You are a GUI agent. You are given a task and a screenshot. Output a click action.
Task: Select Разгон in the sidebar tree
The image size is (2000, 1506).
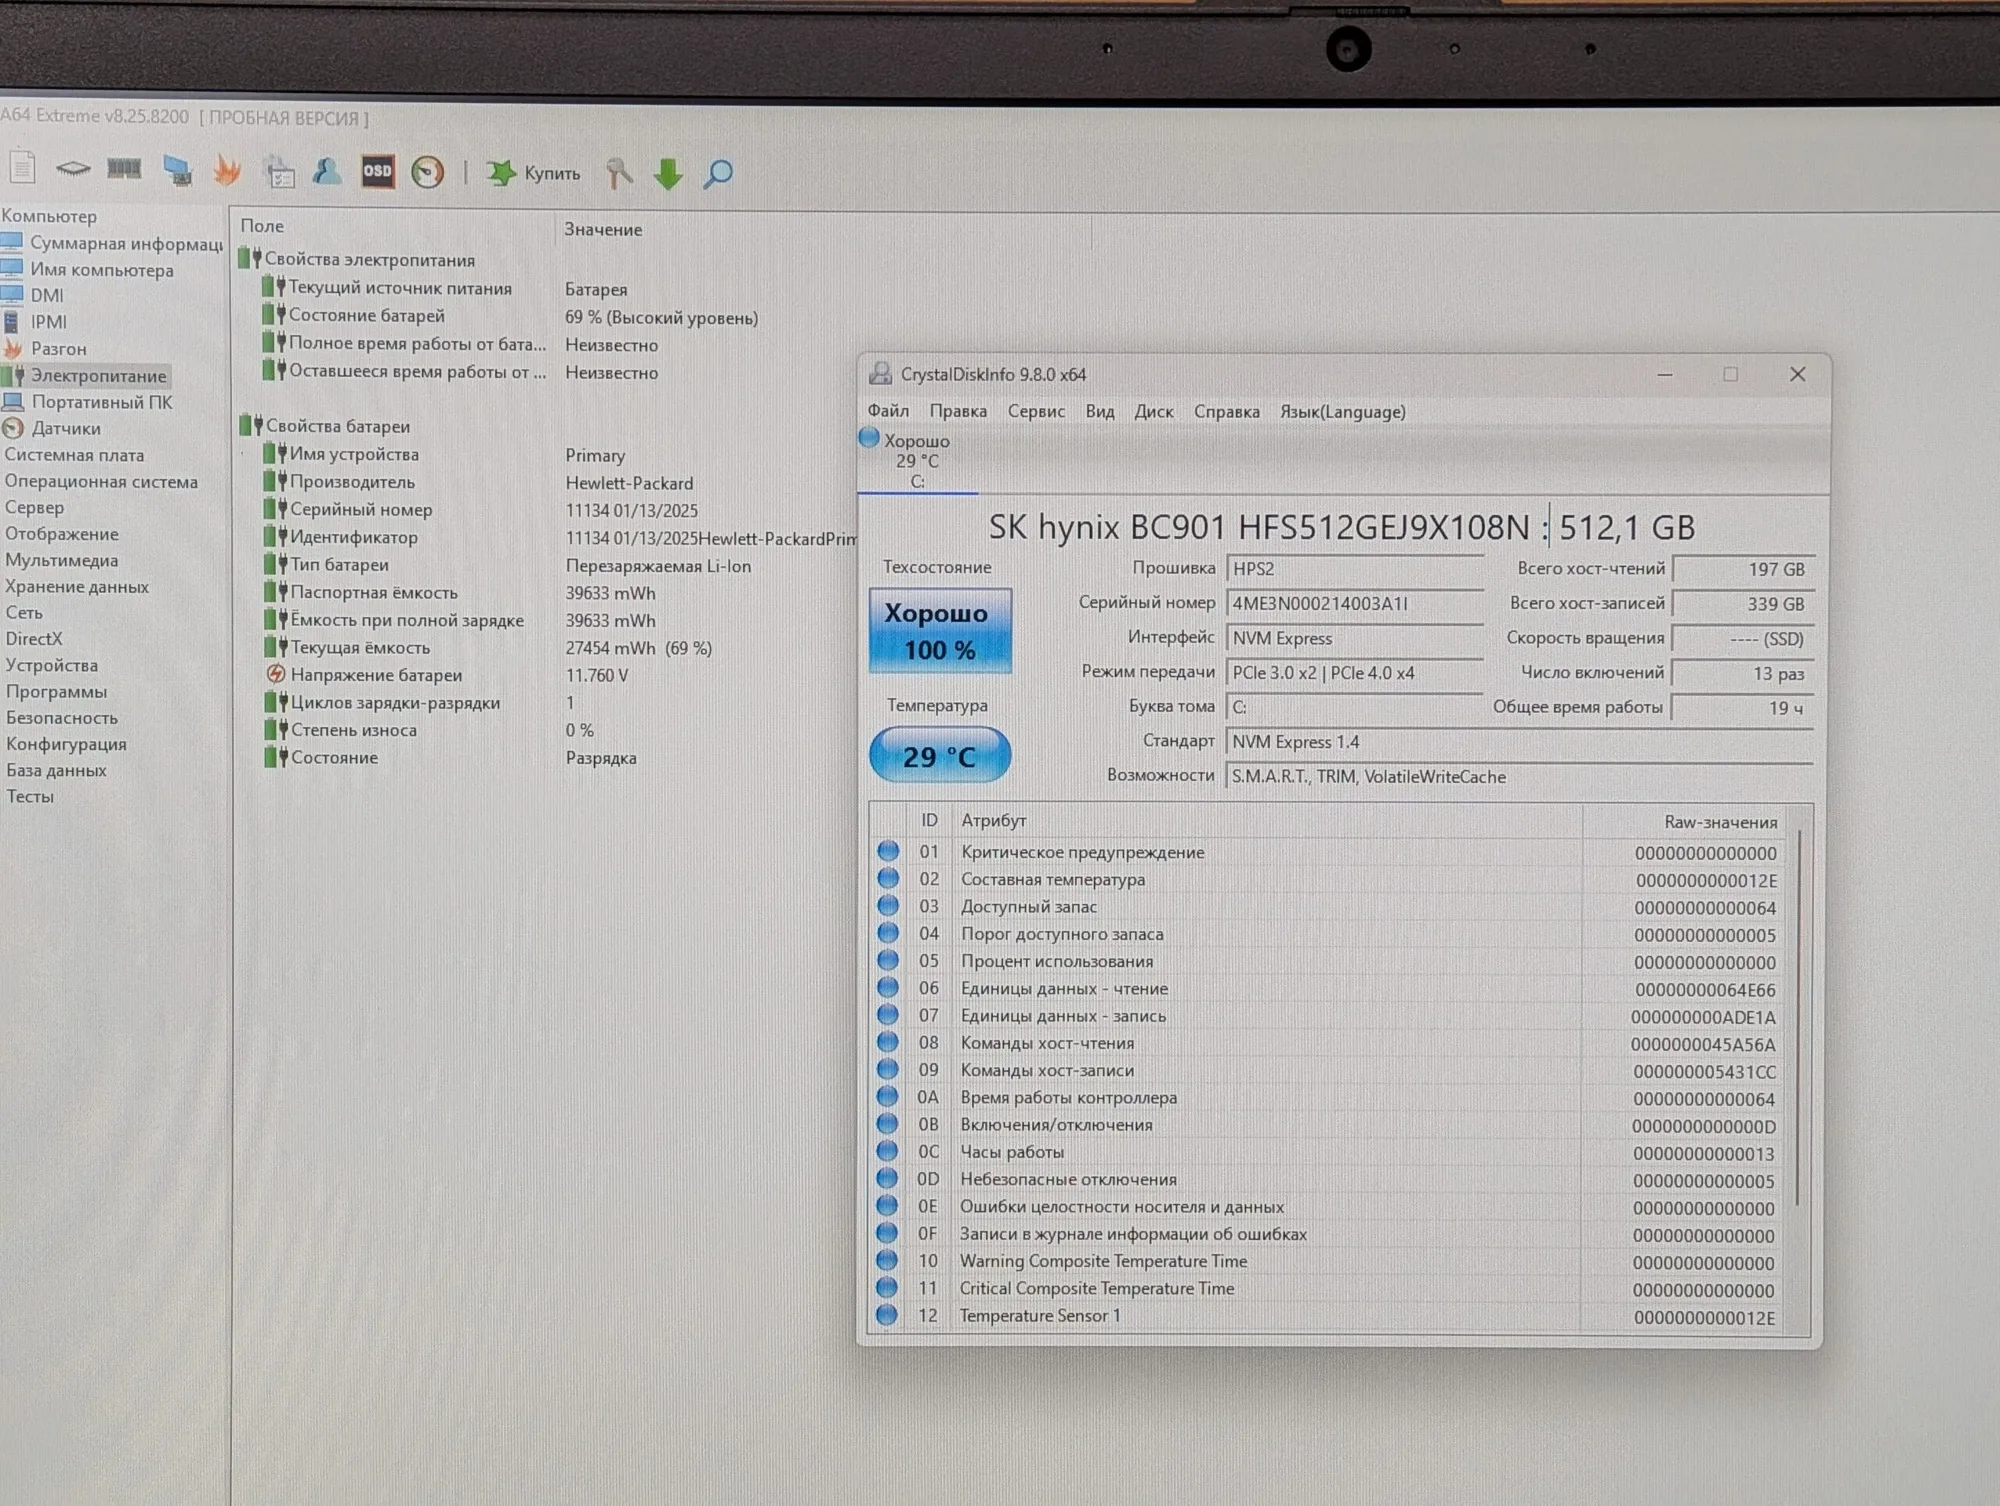tap(45, 349)
